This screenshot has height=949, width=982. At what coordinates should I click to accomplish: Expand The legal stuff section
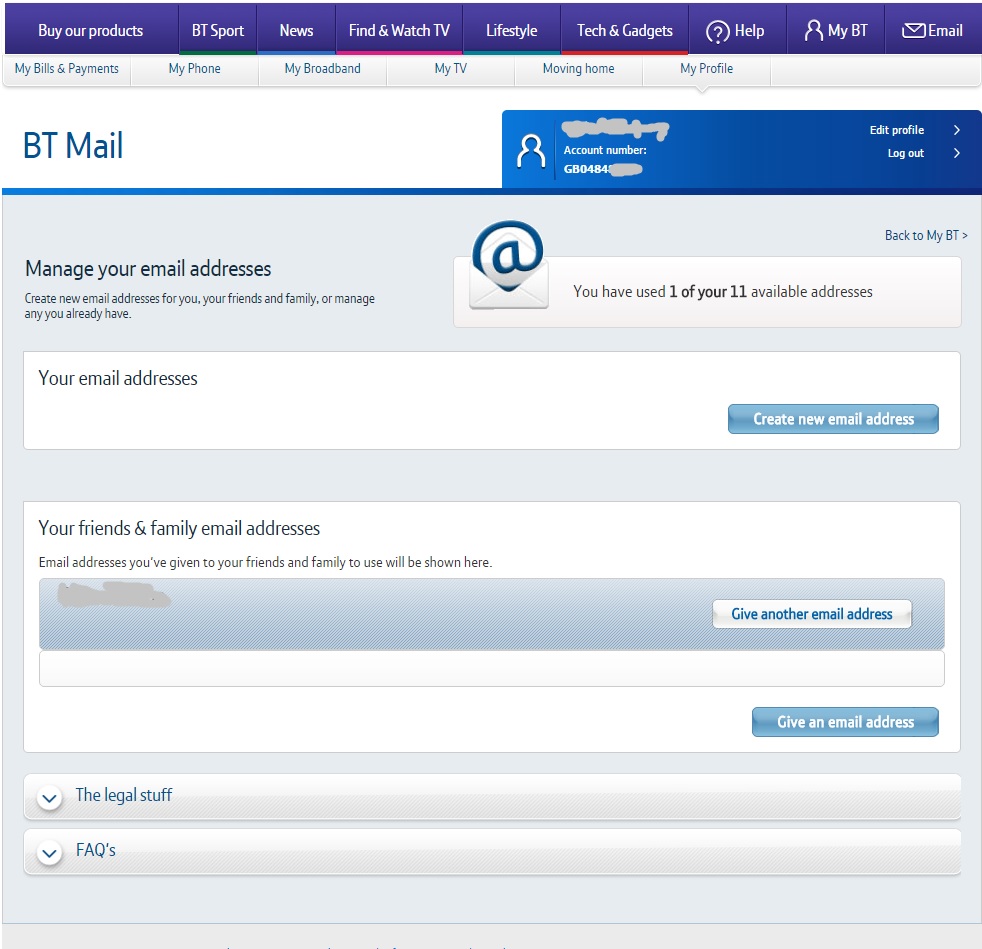coord(49,797)
